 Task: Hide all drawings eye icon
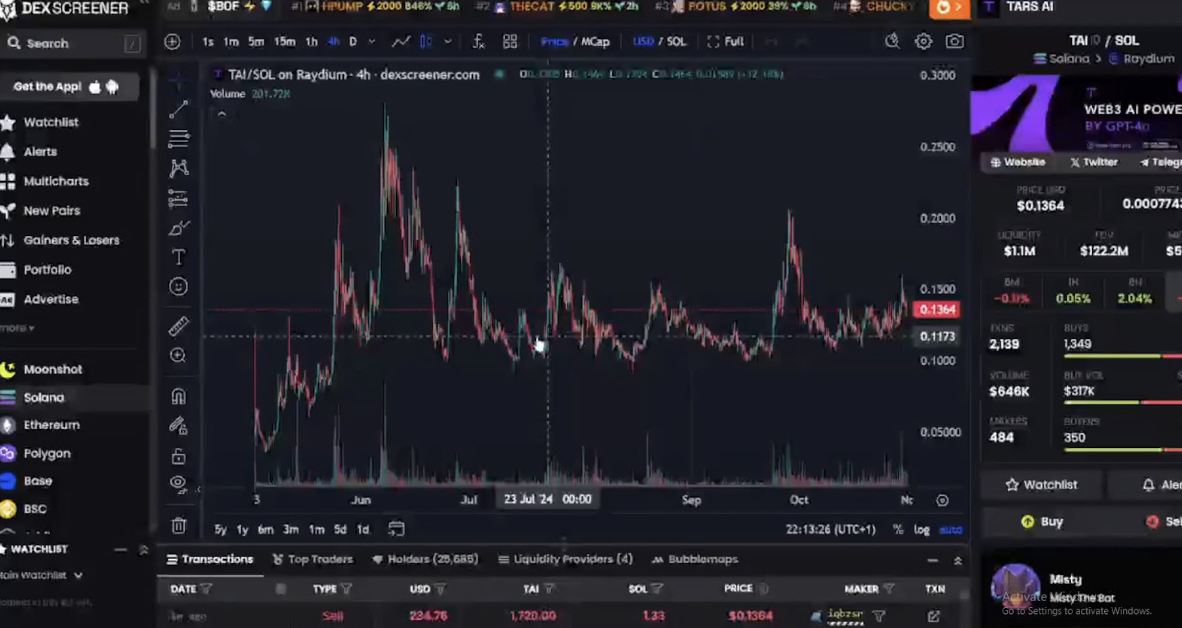coord(178,483)
